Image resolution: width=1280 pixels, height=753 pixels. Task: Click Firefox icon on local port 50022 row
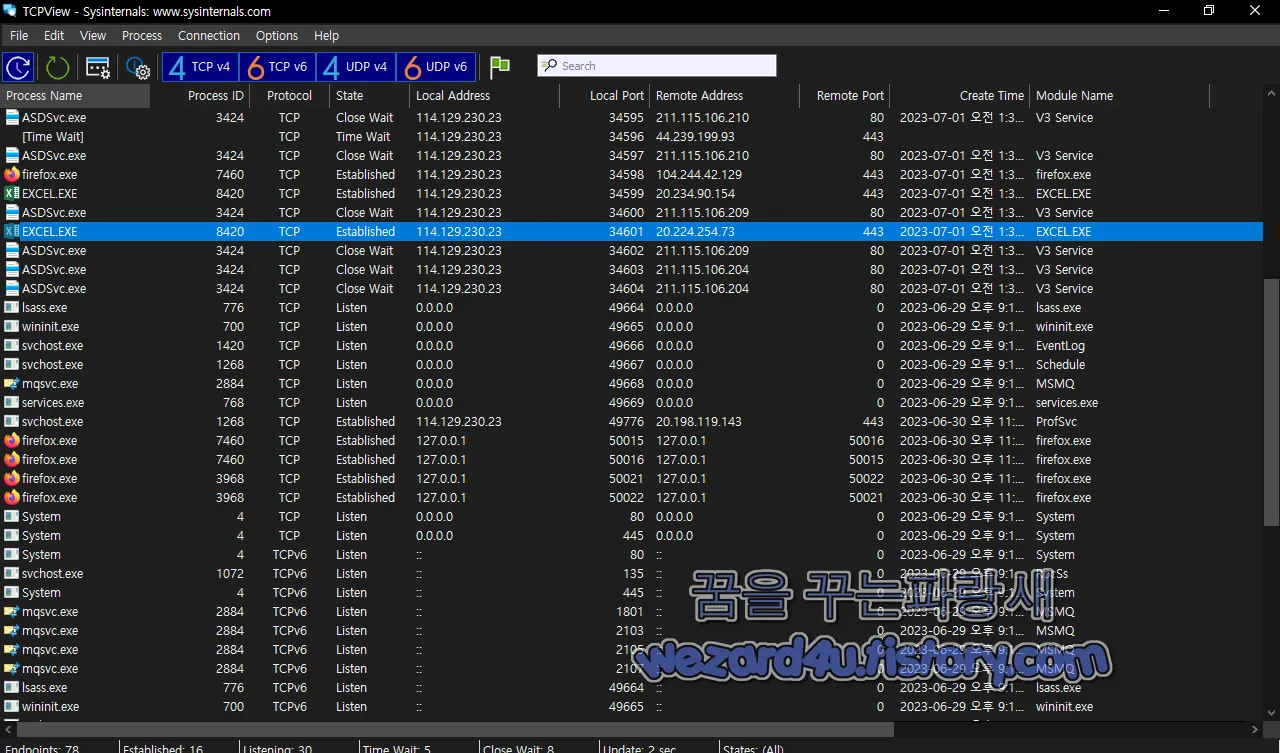coord(12,497)
